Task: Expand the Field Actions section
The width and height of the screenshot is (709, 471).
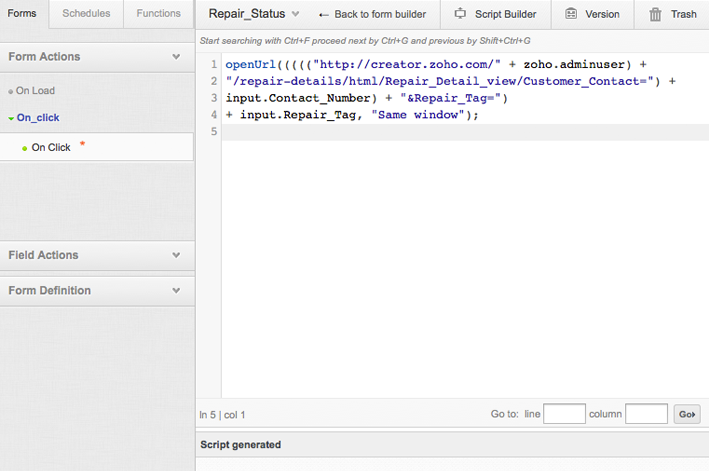Action: pos(176,255)
